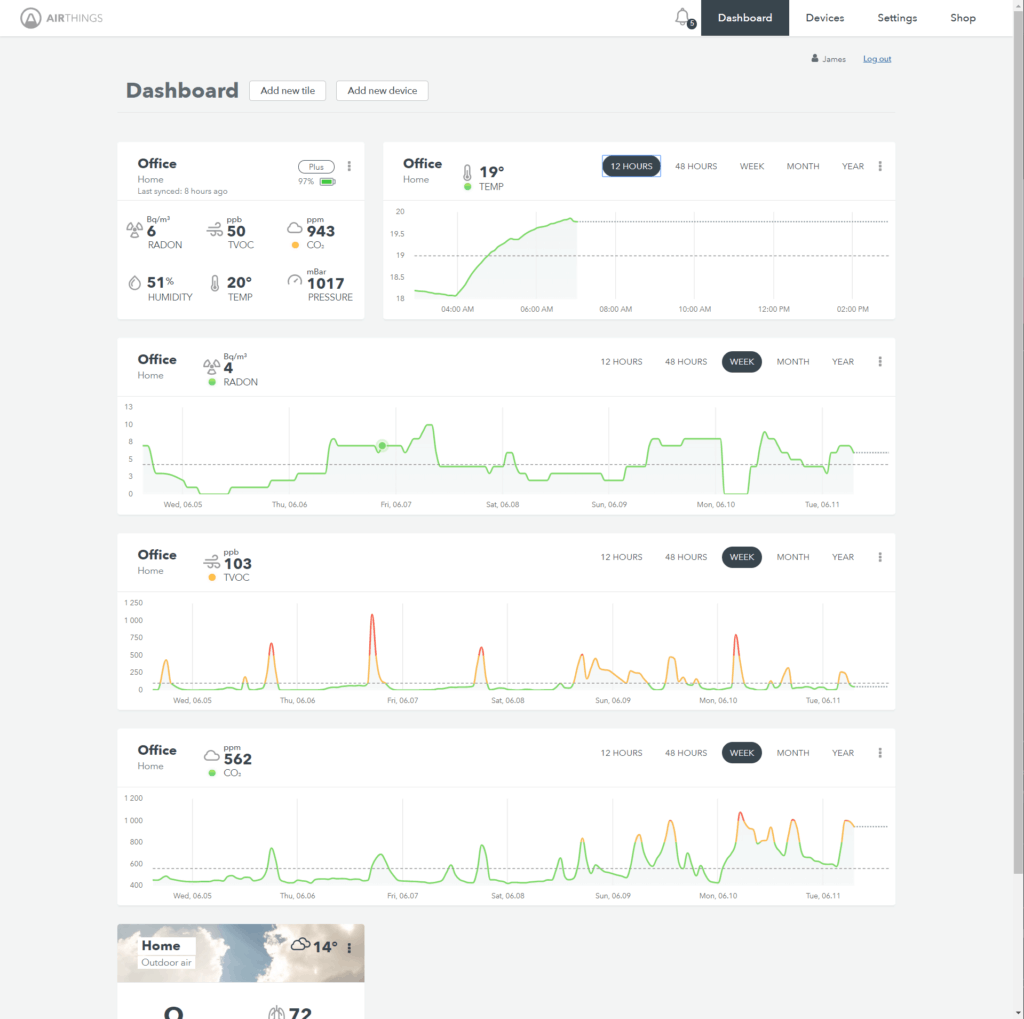The image size is (1024, 1019).
Task: Click the Add new device button
Action: coord(382,91)
